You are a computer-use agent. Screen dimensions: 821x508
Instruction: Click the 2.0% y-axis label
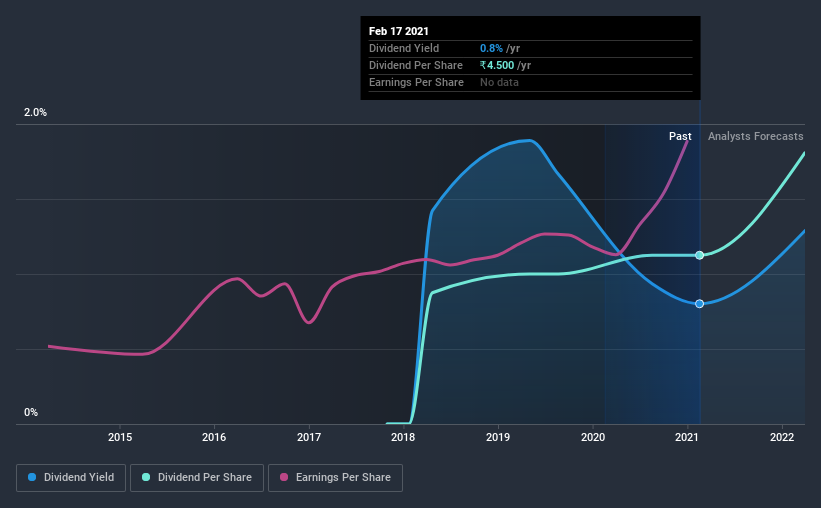tap(35, 112)
